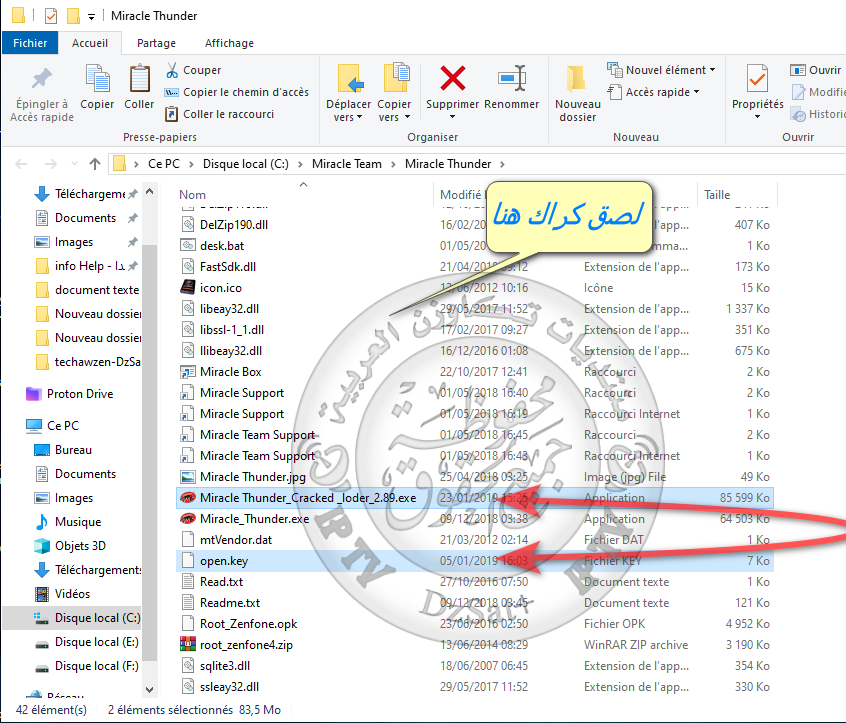Screen dimensions: 846x723
Task: Click the red Supprimer icon
Action: click(453, 78)
